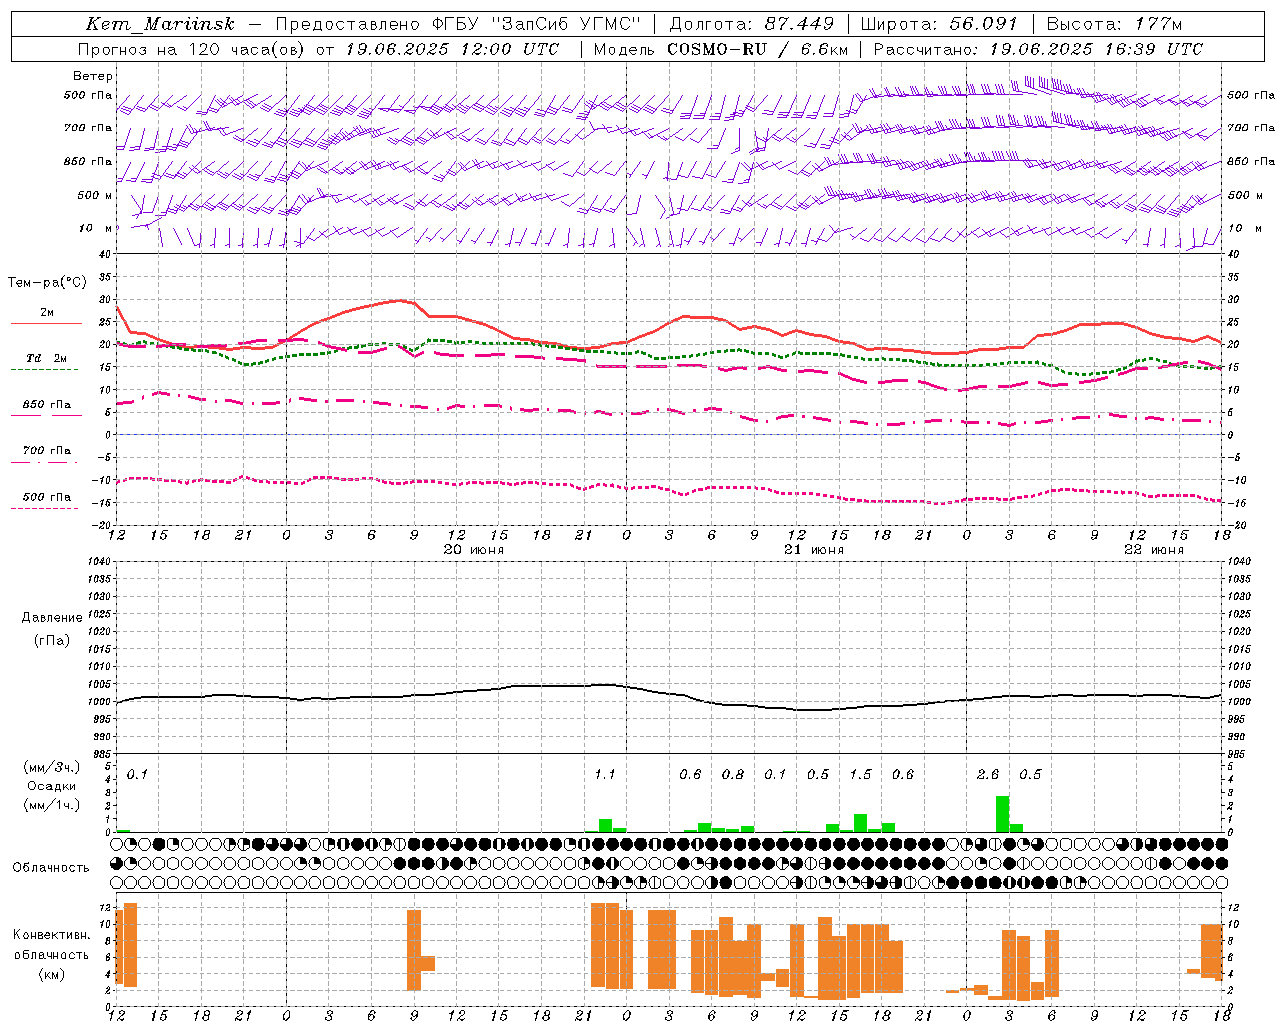1280x1024 pixels.
Task: Click the 'Облачность' cloud cover label
Action: click(x=50, y=868)
